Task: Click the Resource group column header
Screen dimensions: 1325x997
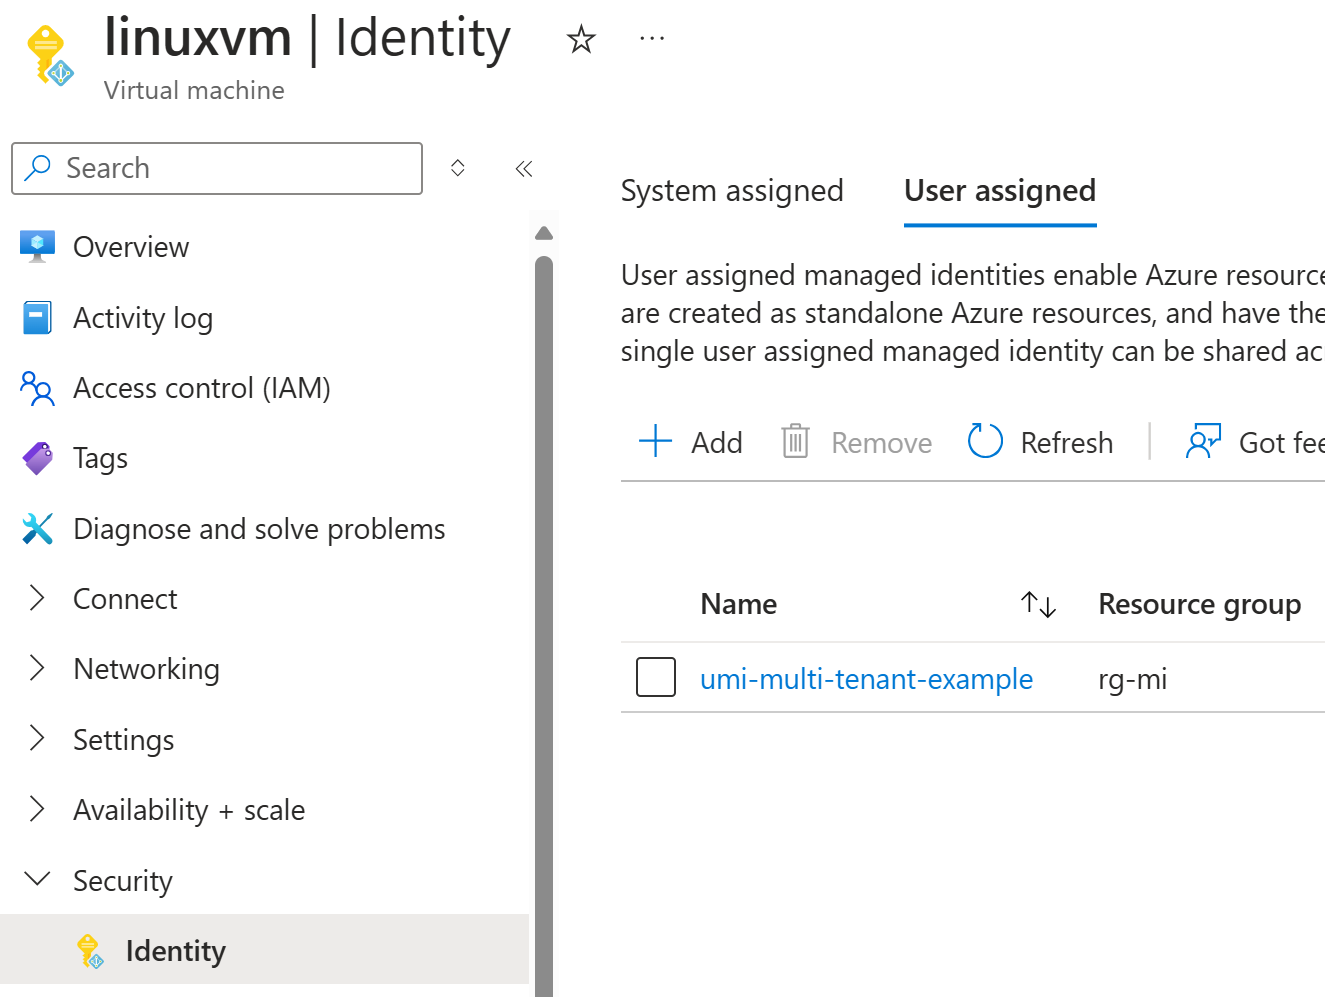Action: [x=1200, y=604]
